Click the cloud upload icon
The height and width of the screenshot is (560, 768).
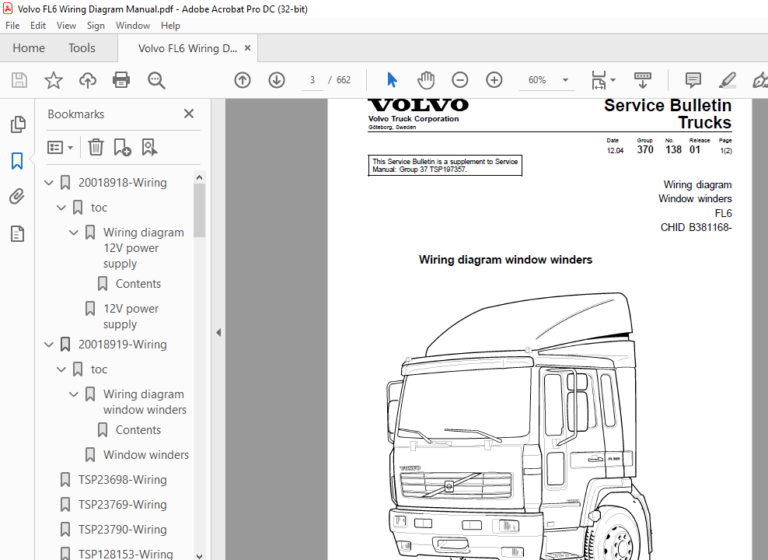pyautogui.click(x=88, y=80)
